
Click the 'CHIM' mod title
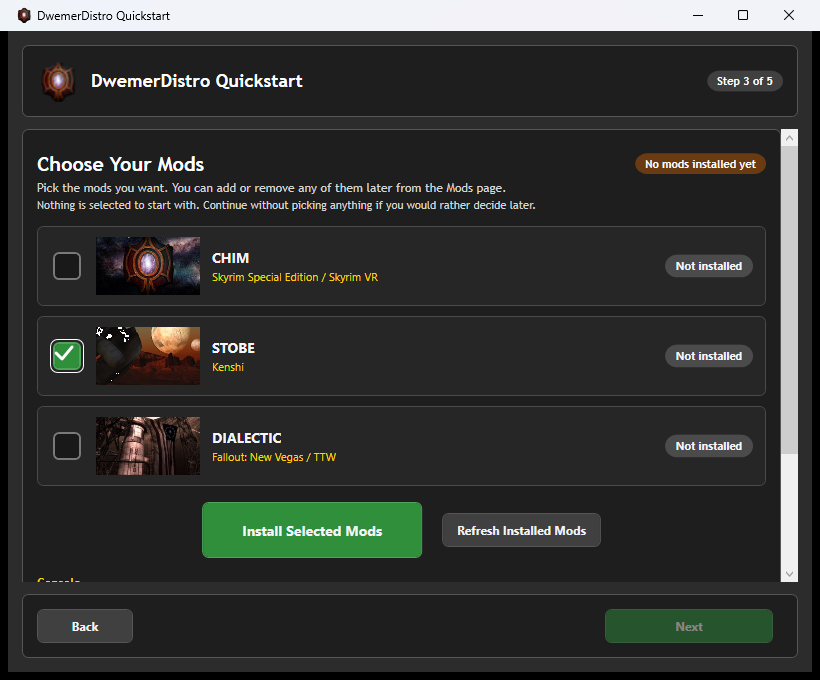tap(231, 258)
